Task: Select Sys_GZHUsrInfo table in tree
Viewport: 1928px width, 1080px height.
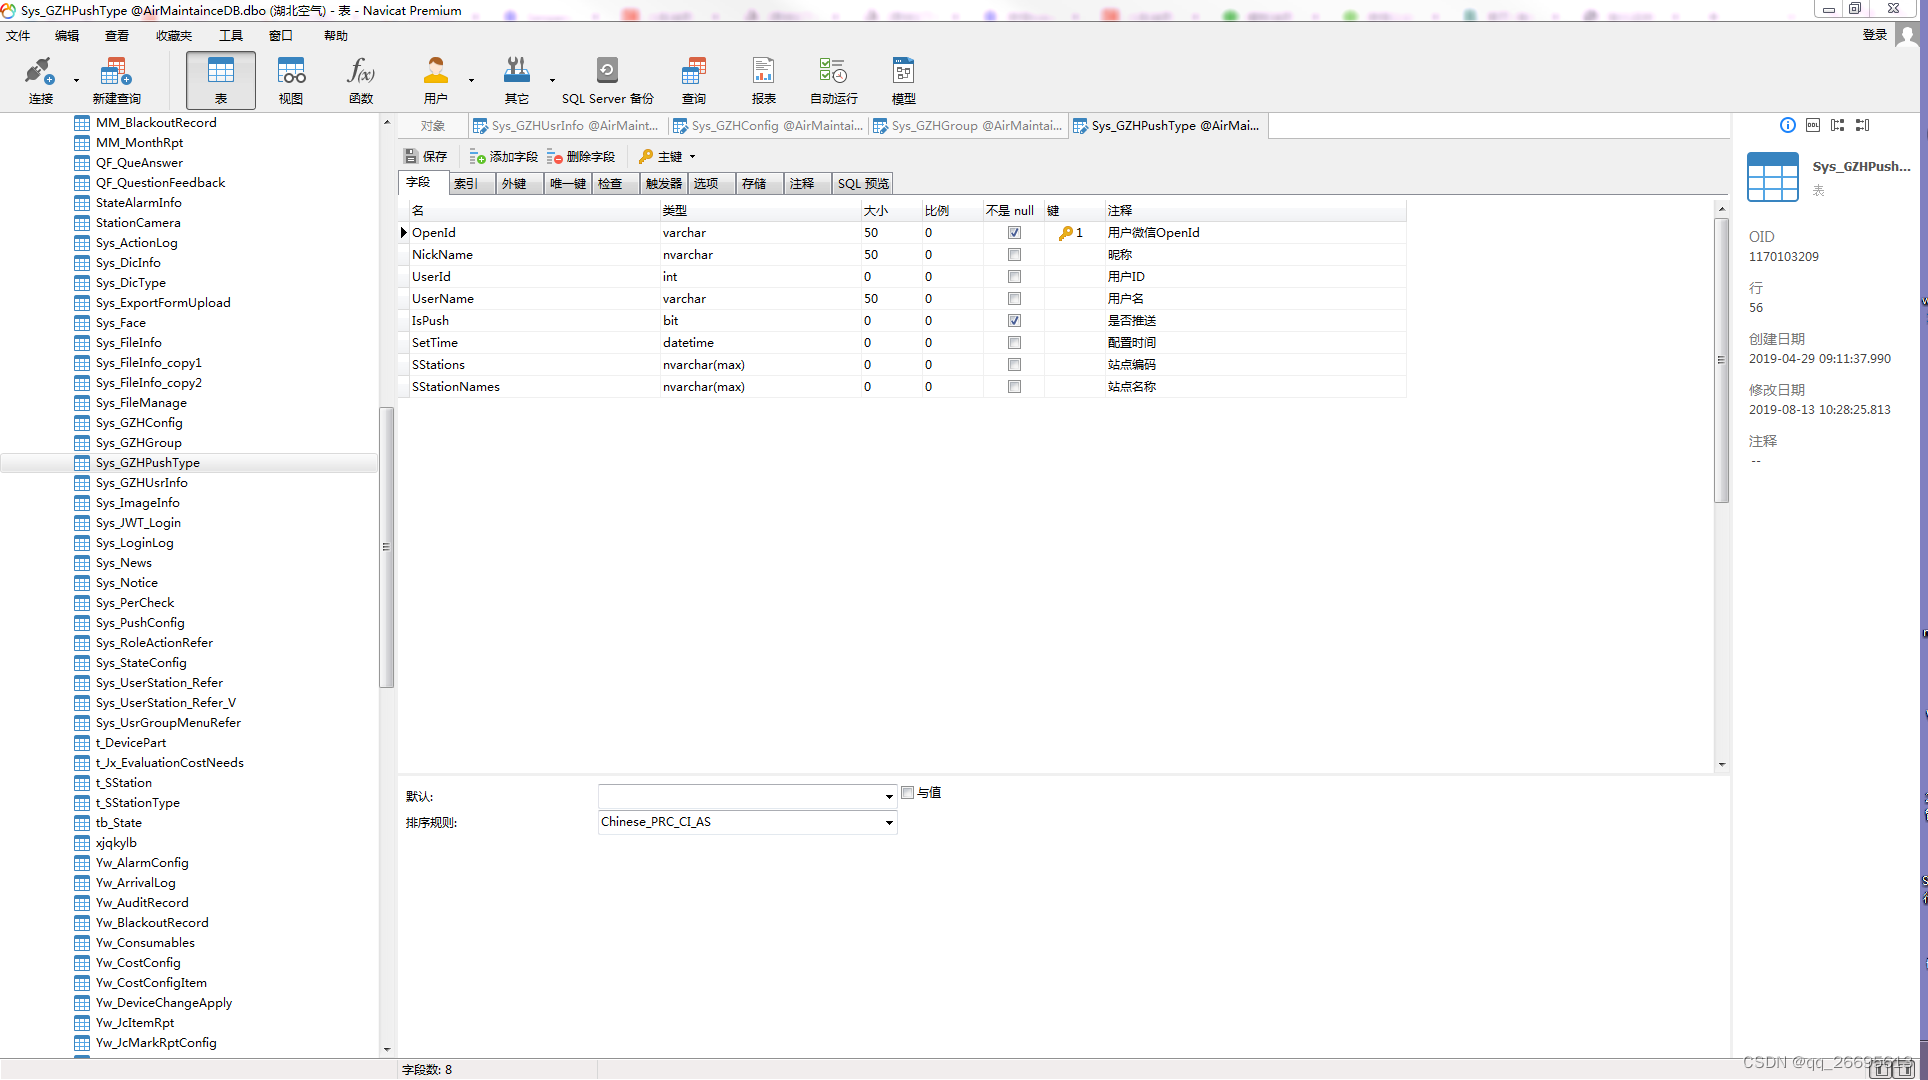Action: tap(141, 483)
